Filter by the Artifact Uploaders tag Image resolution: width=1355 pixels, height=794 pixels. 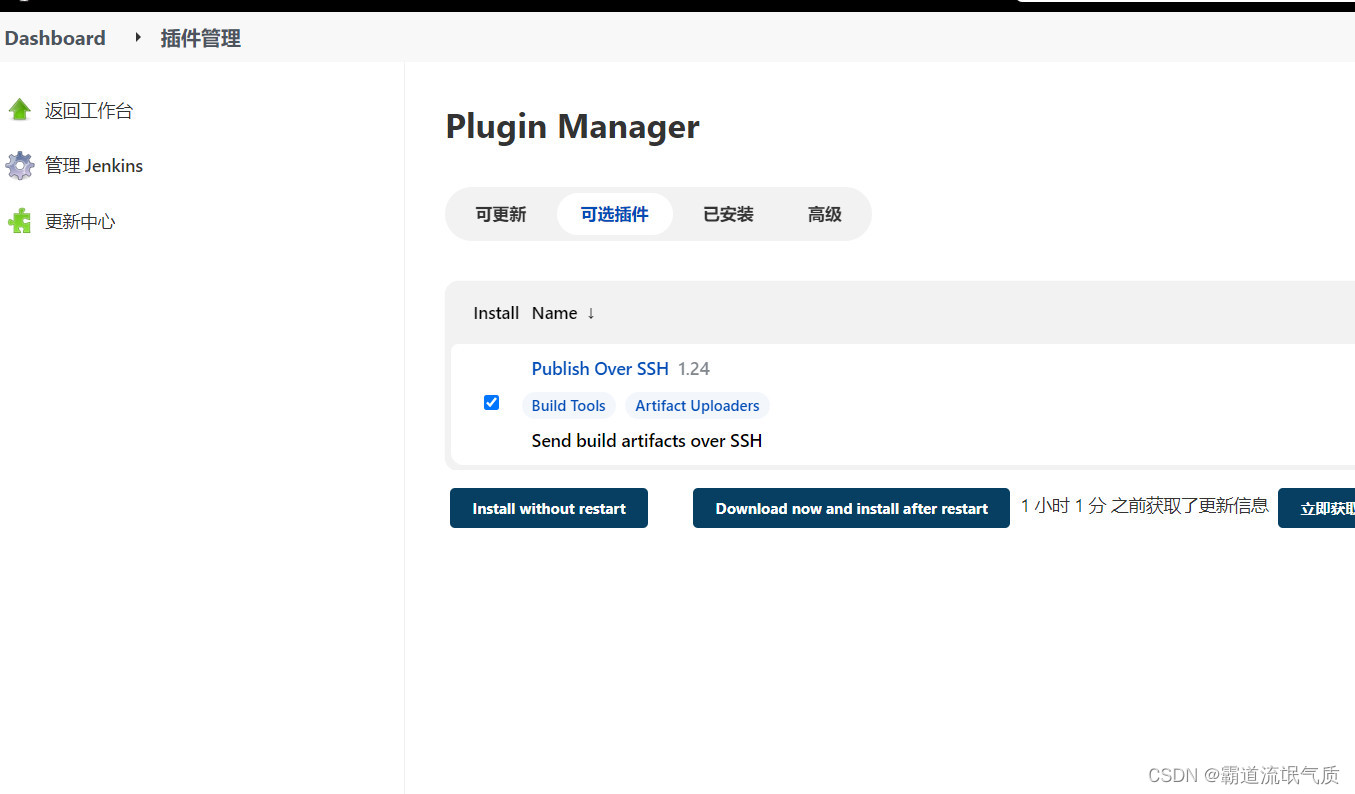tap(697, 406)
